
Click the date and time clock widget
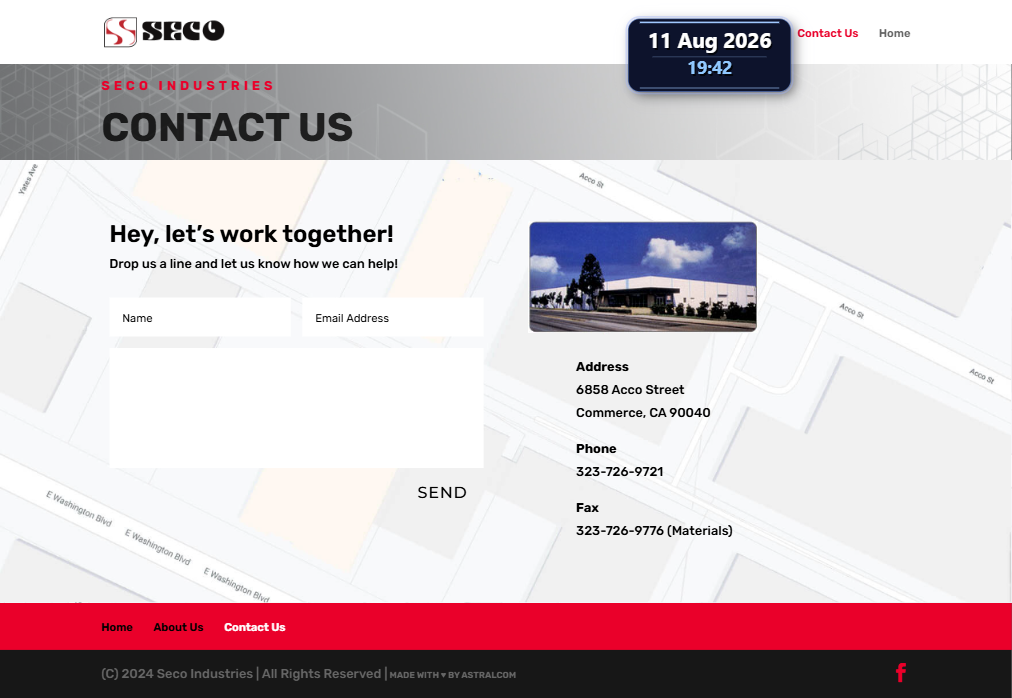(709, 55)
